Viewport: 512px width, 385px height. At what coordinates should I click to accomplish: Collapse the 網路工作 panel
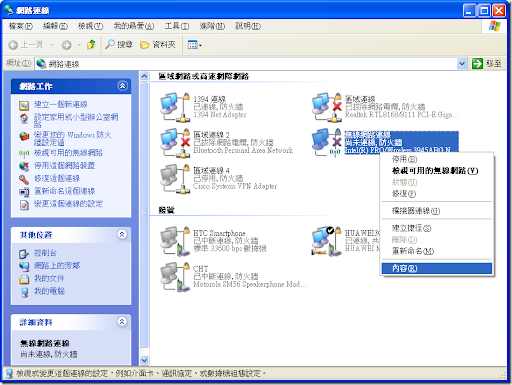[122, 86]
